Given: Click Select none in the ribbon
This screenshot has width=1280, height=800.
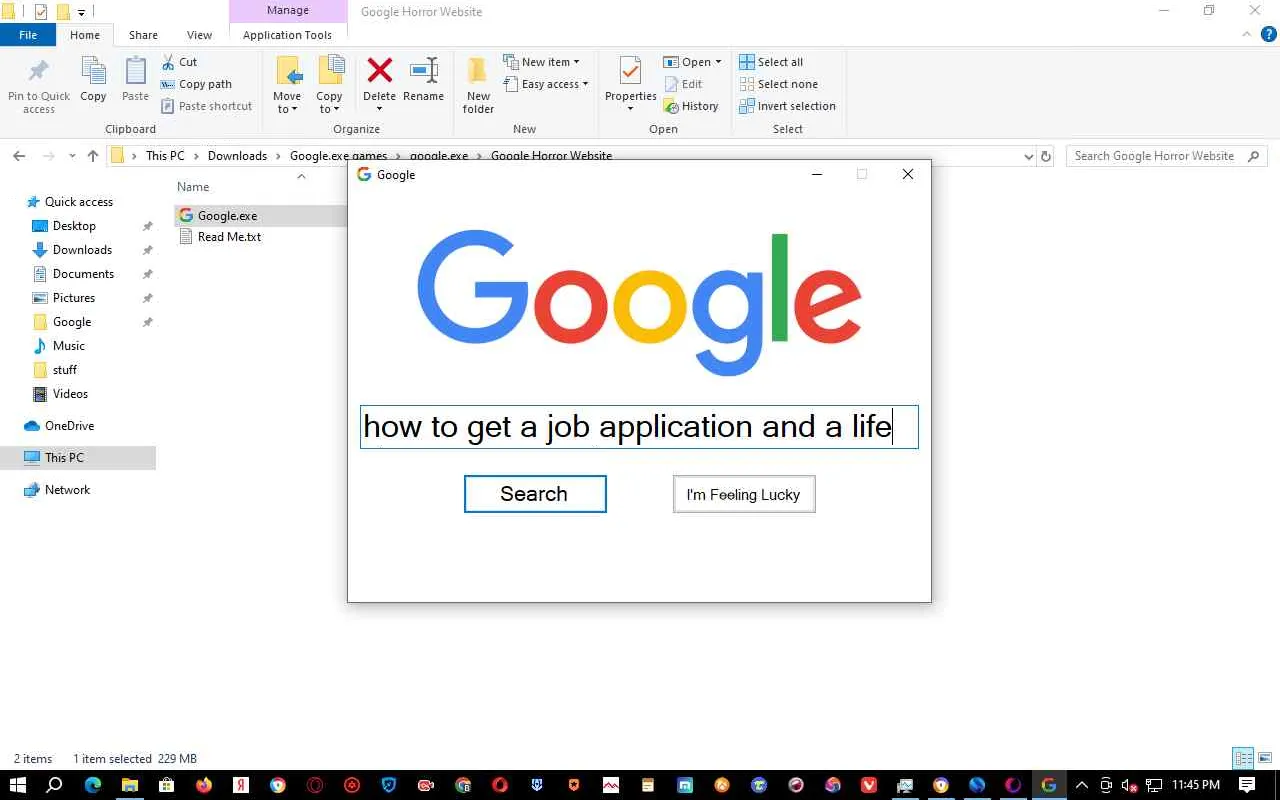Looking at the screenshot, I should coord(778,84).
